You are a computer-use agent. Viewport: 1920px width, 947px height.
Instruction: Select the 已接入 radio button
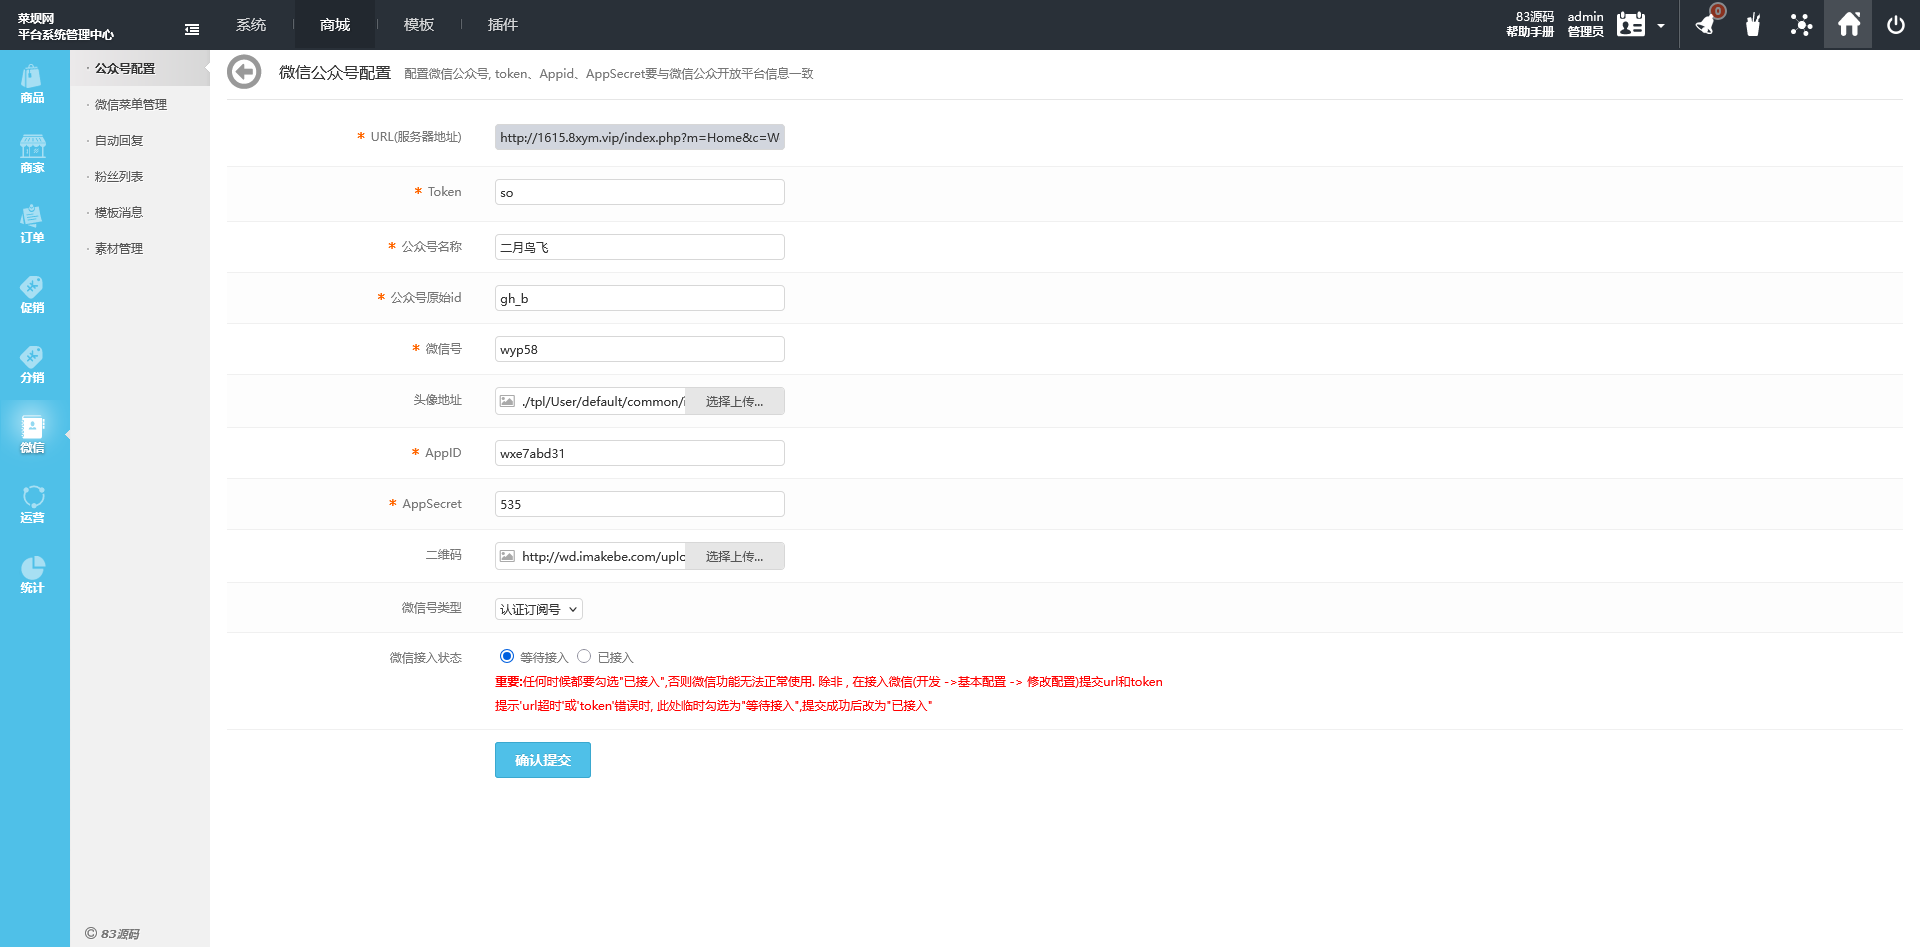(x=584, y=656)
